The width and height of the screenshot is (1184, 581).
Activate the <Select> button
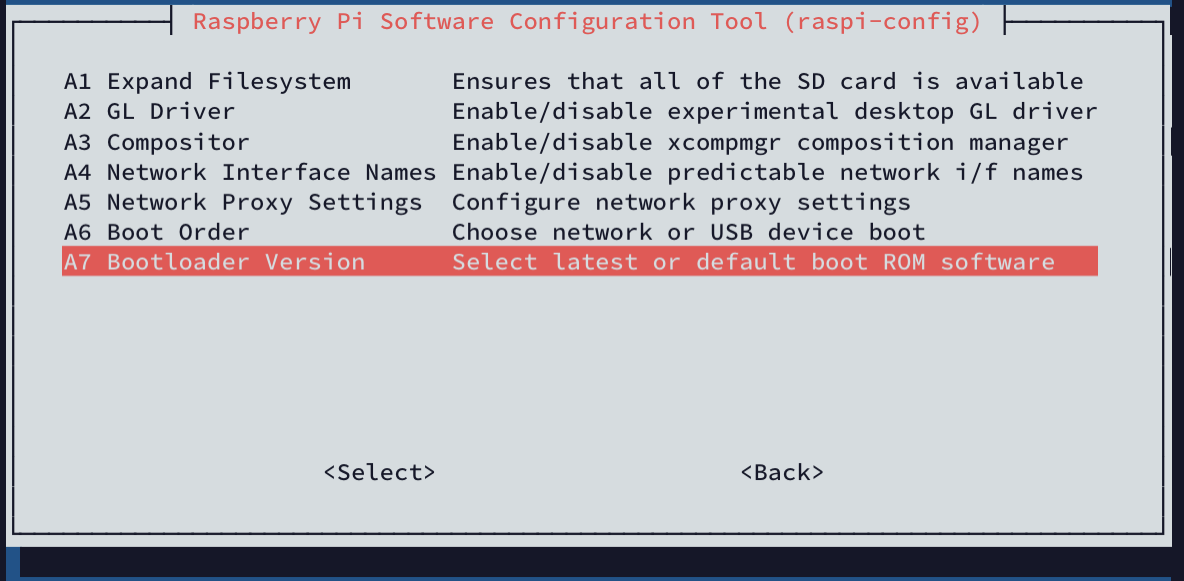[x=379, y=472]
